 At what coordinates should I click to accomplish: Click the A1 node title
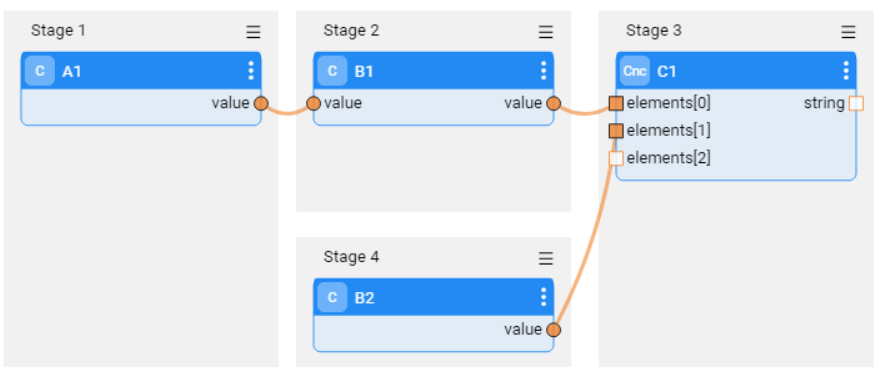[x=72, y=71]
